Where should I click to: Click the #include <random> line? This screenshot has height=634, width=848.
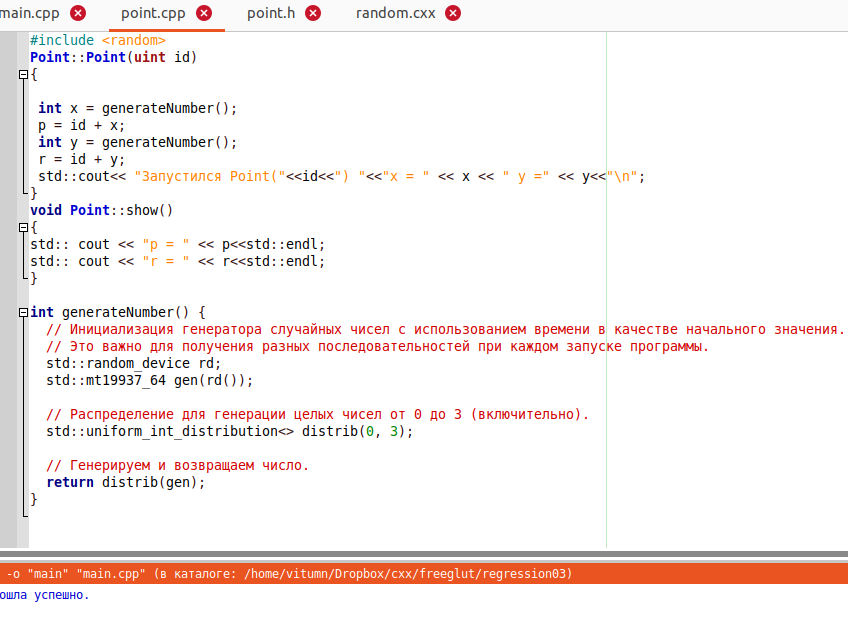(98, 41)
